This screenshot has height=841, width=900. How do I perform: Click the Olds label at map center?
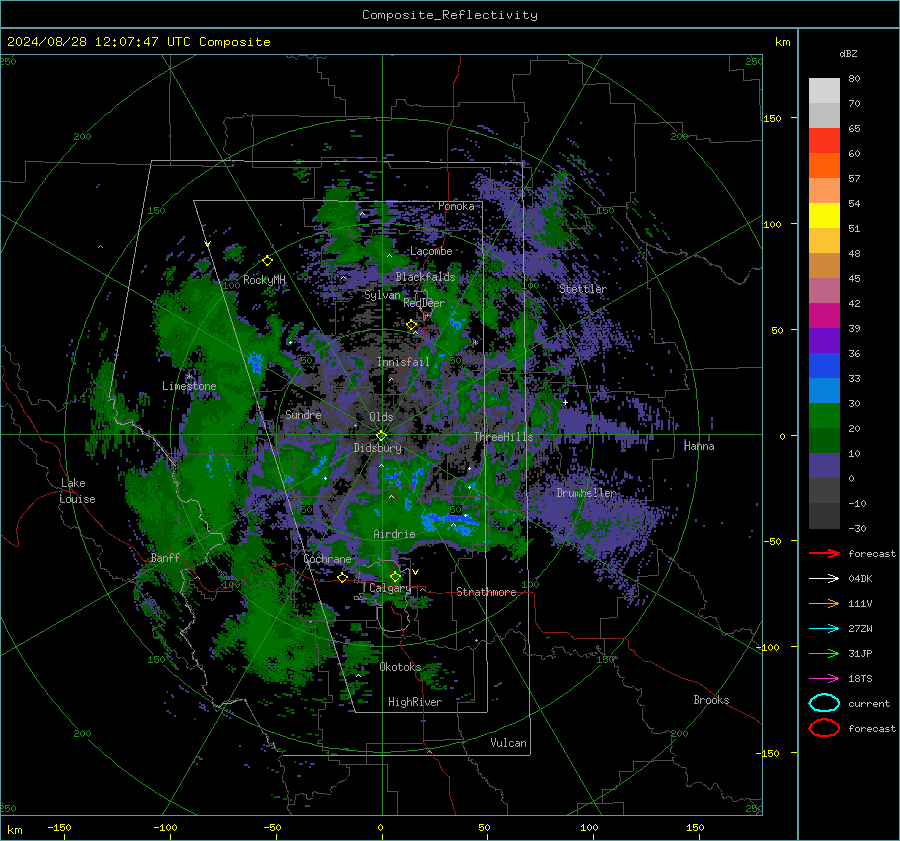381,417
